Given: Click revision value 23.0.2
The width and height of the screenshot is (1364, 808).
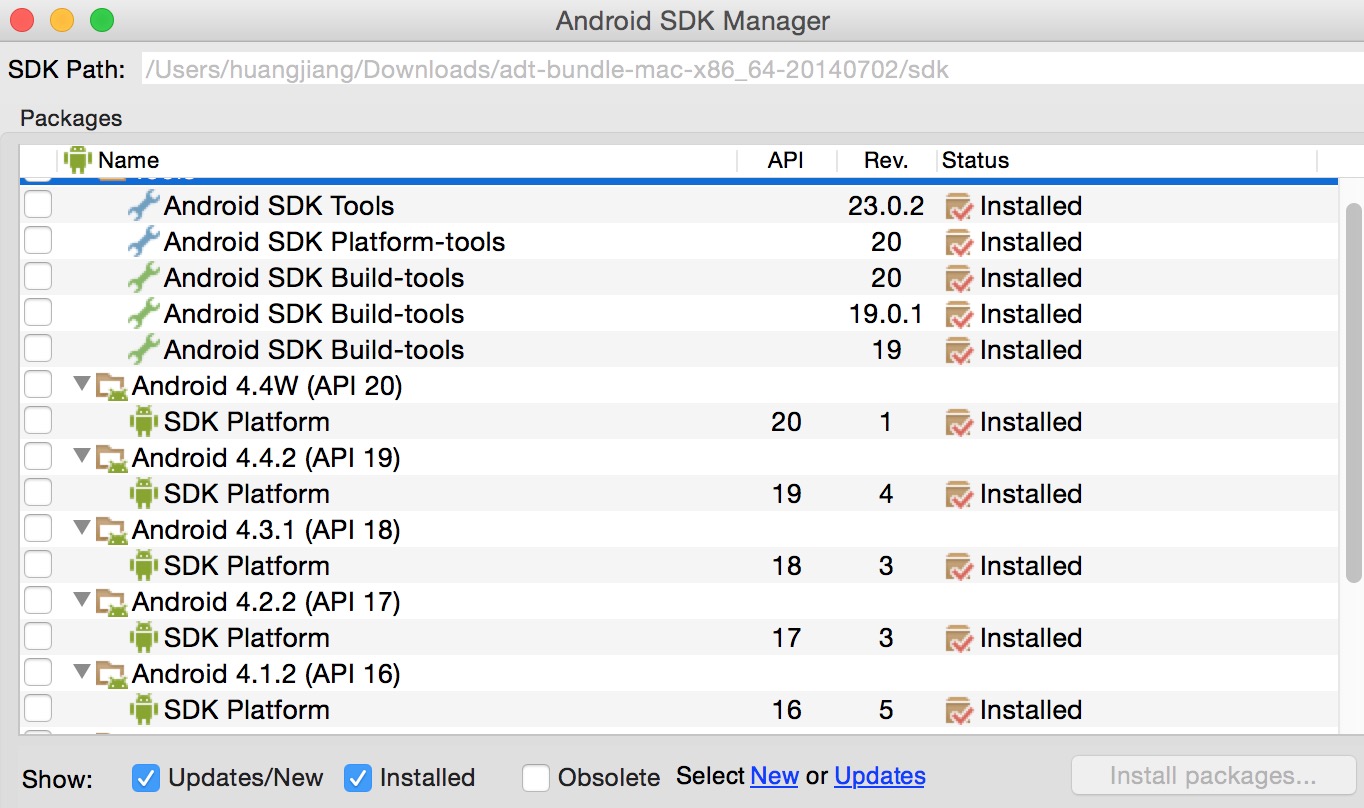Looking at the screenshot, I should point(886,206).
